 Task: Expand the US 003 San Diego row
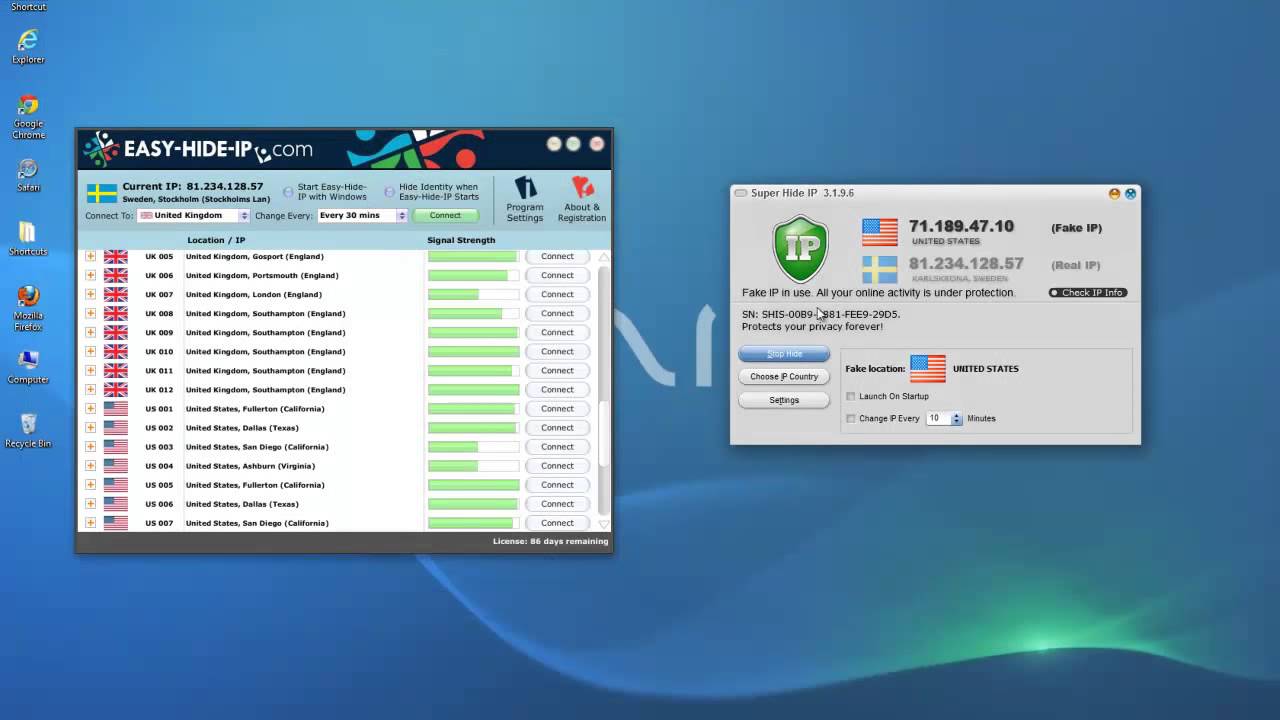90,446
